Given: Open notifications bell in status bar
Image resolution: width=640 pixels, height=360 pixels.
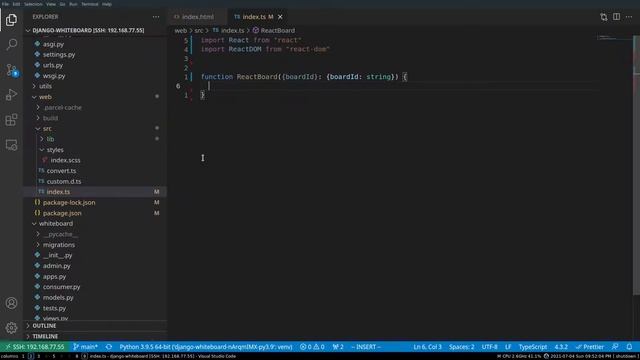Looking at the screenshot, I should tap(629, 347).
